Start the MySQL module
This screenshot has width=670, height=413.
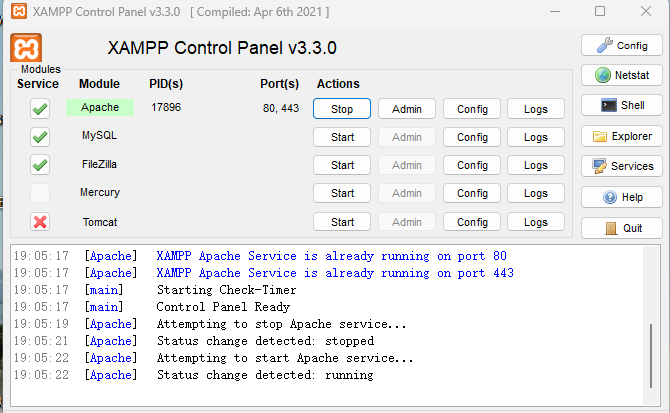pyautogui.click(x=342, y=137)
